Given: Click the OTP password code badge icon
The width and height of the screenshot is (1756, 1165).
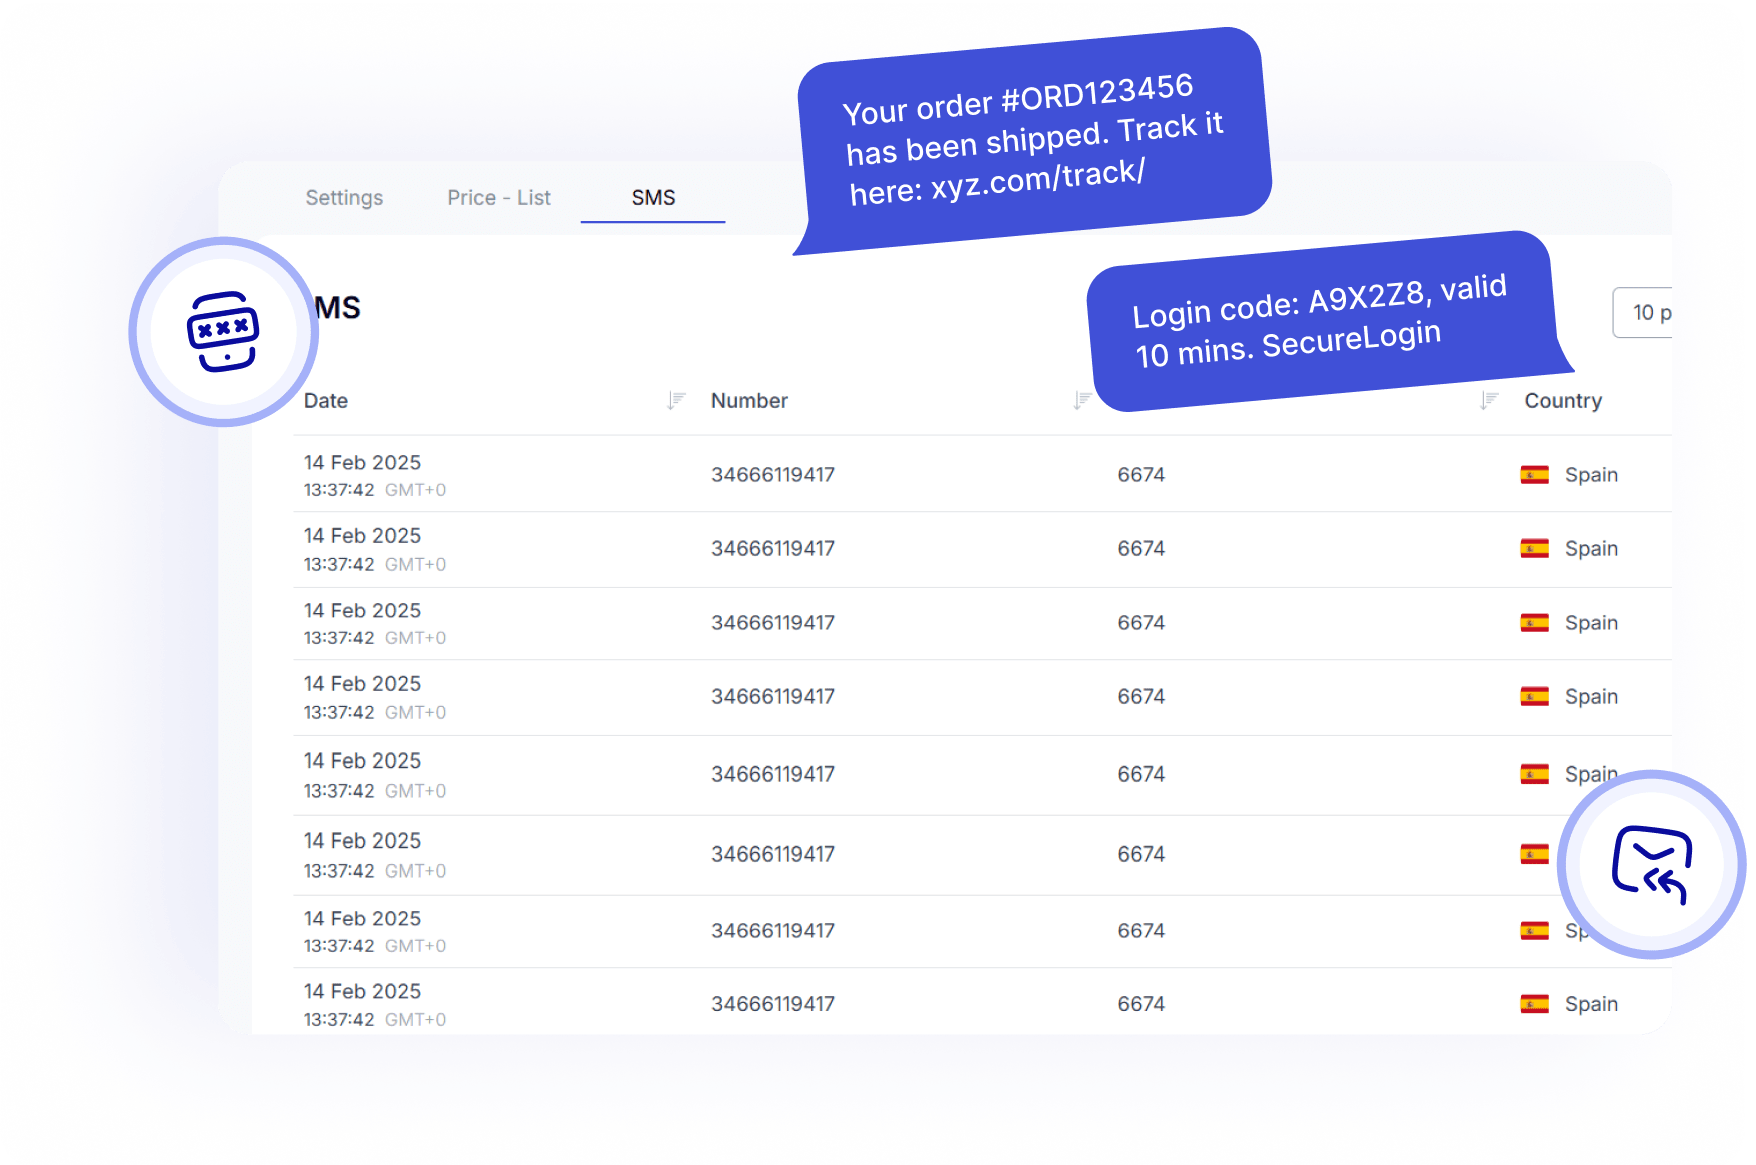Looking at the screenshot, I should 223,332.
